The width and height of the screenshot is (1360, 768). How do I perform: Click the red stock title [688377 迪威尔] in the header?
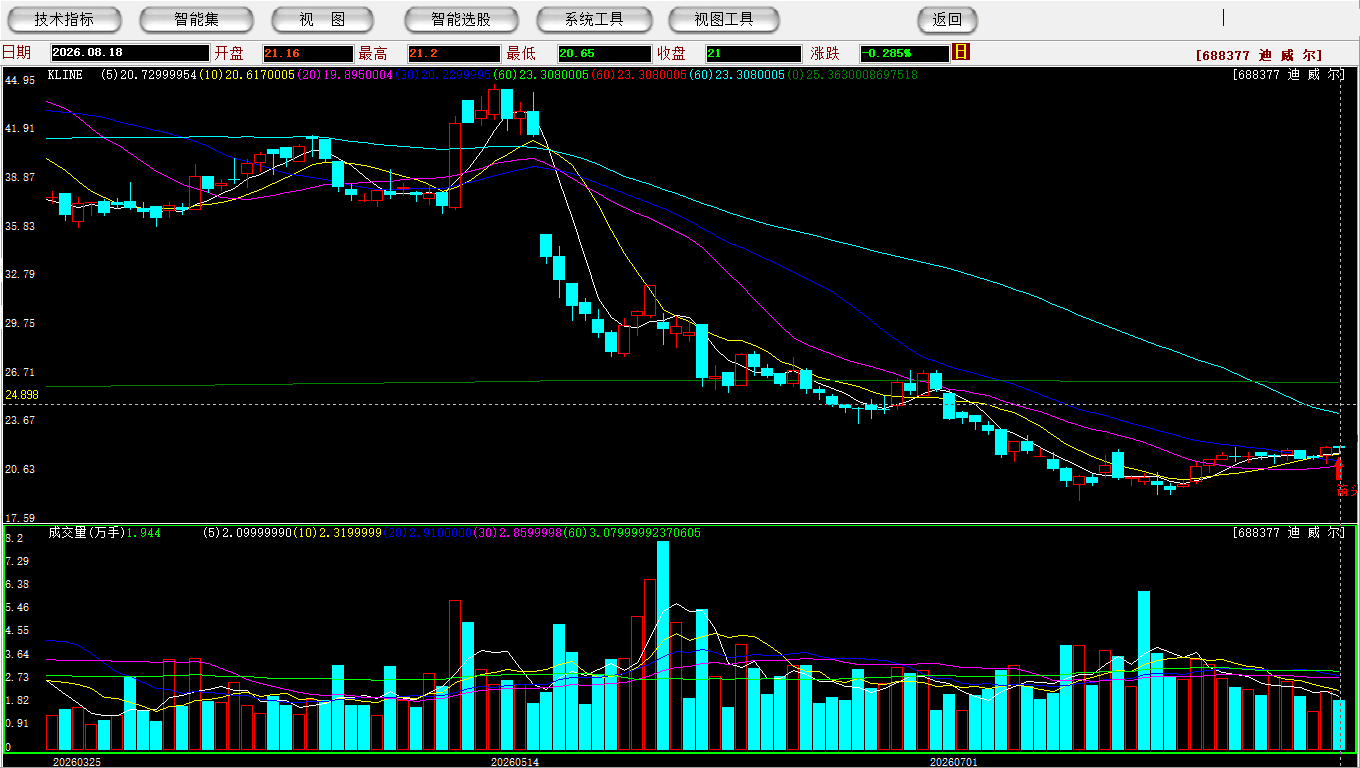(1259, 56)
